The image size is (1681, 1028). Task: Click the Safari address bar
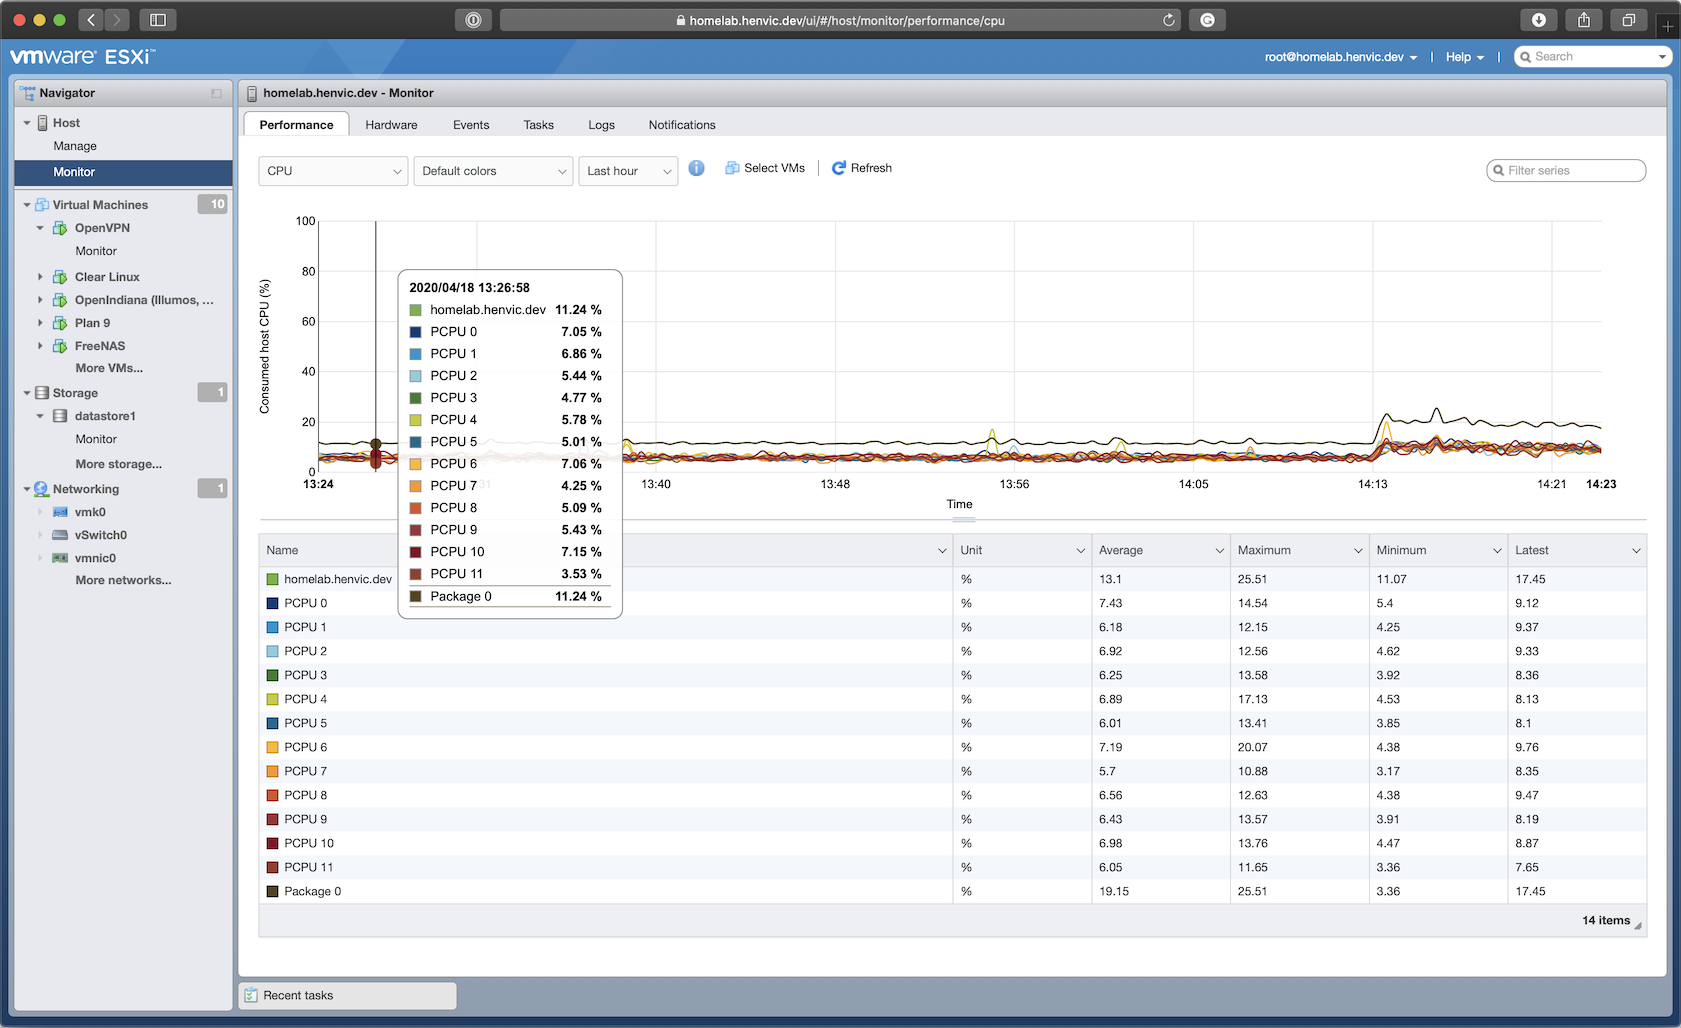point(840,20)
